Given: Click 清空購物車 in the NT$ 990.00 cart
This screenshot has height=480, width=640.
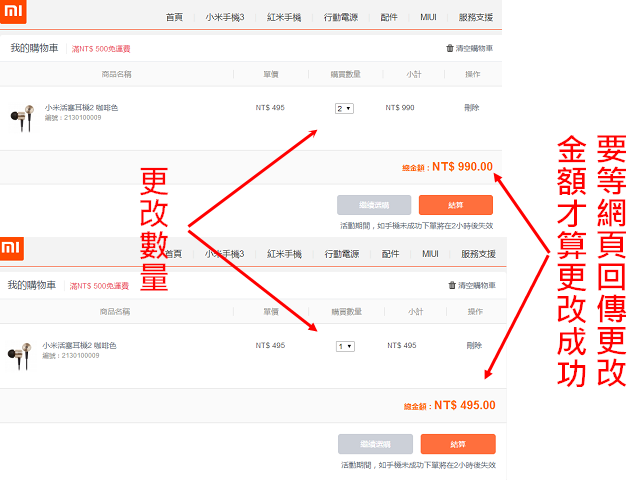Looking at the screenshot, I should tap(474, 48).
